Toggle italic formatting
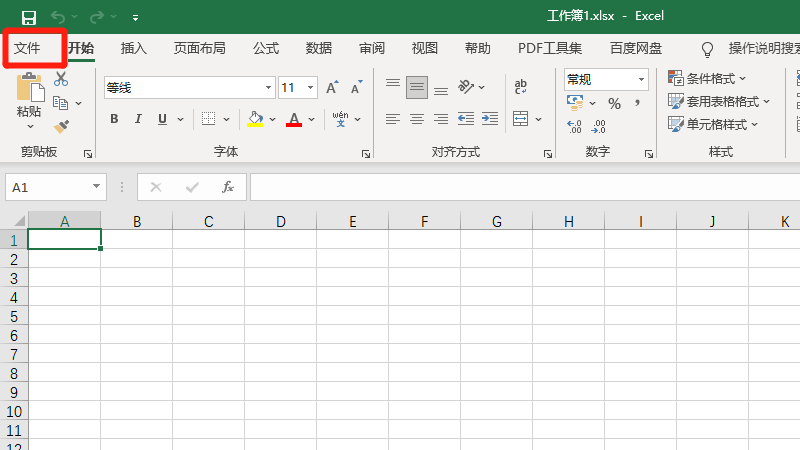Screen dimensions: 800x450 tap(138, 119)
